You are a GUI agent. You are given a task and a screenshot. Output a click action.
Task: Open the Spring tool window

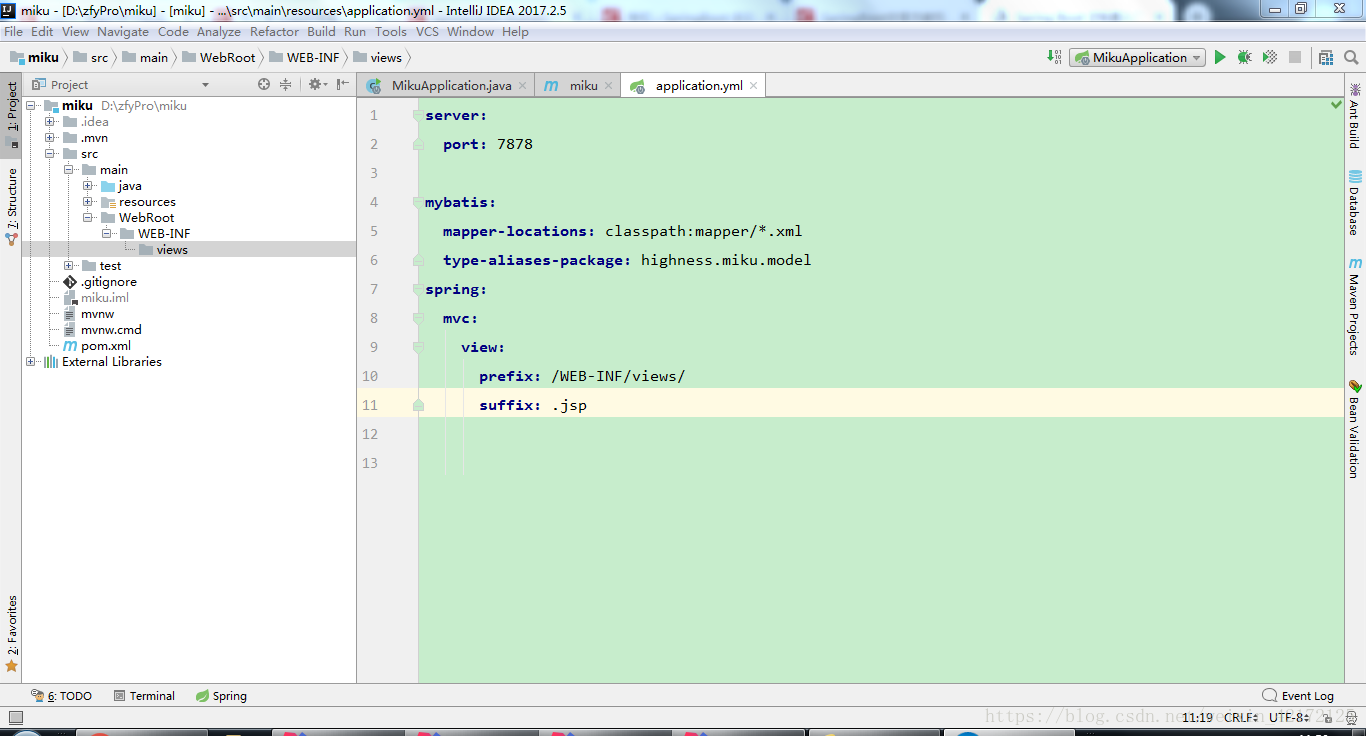click(221, 695)
